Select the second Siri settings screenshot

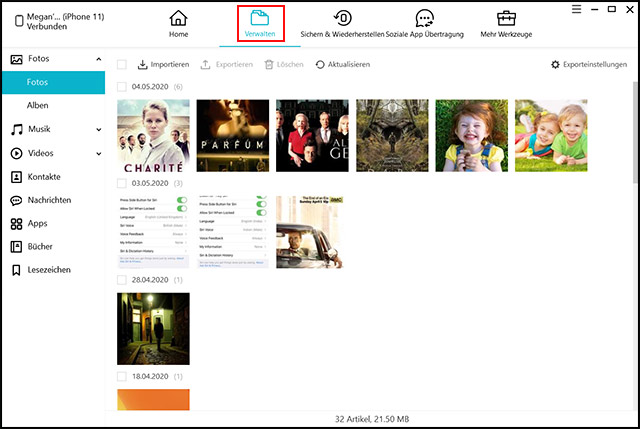233,232
